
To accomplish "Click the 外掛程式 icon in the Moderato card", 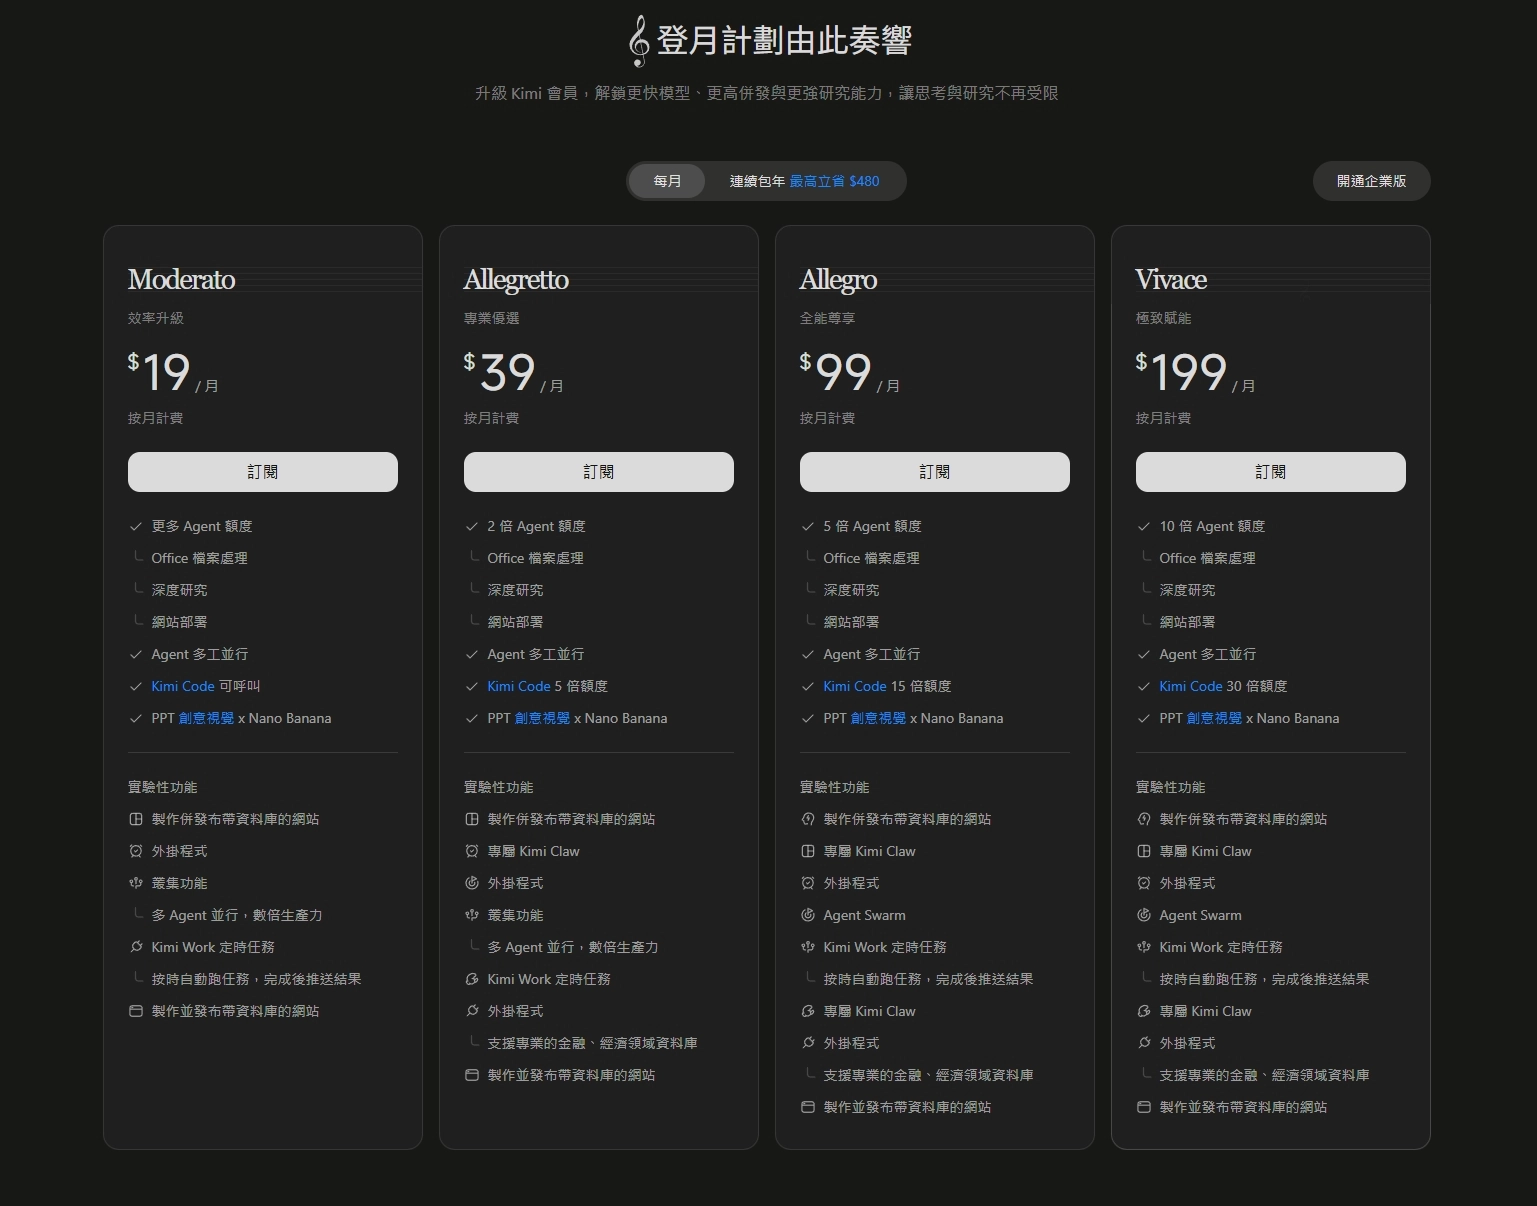I will pyautogui.click(x=136, y=851).
